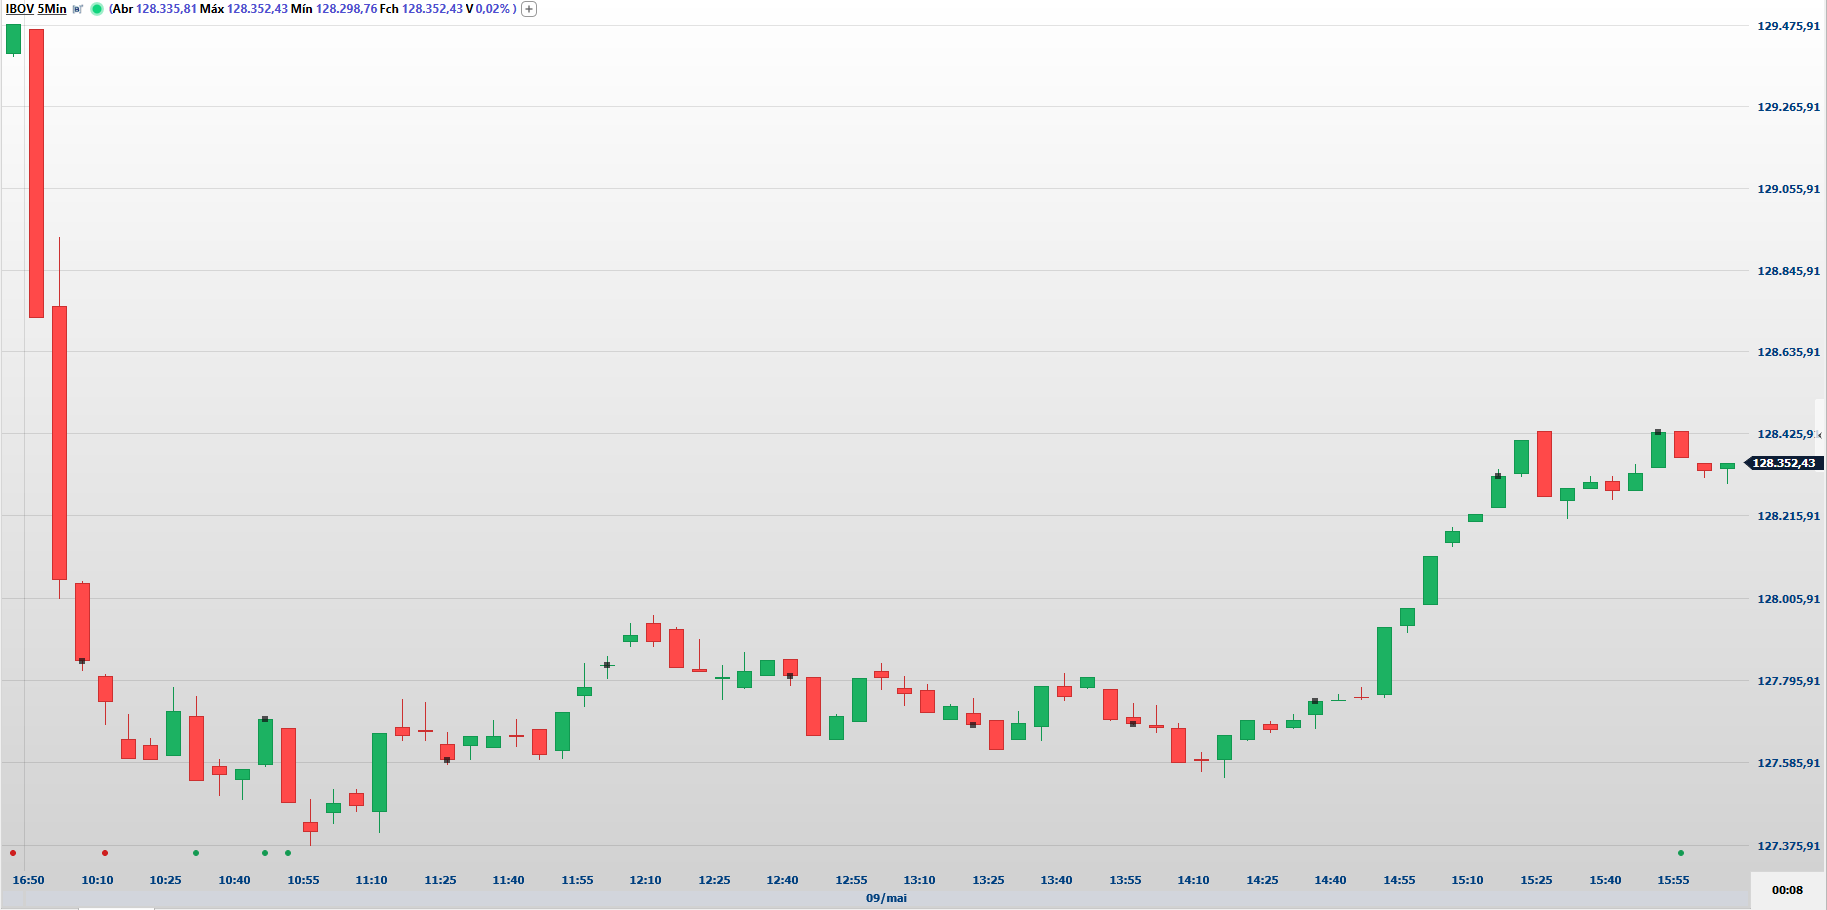Click the current price tag 128.352,43
This screenshot has height=910, width=1827.
[1783, 463]
